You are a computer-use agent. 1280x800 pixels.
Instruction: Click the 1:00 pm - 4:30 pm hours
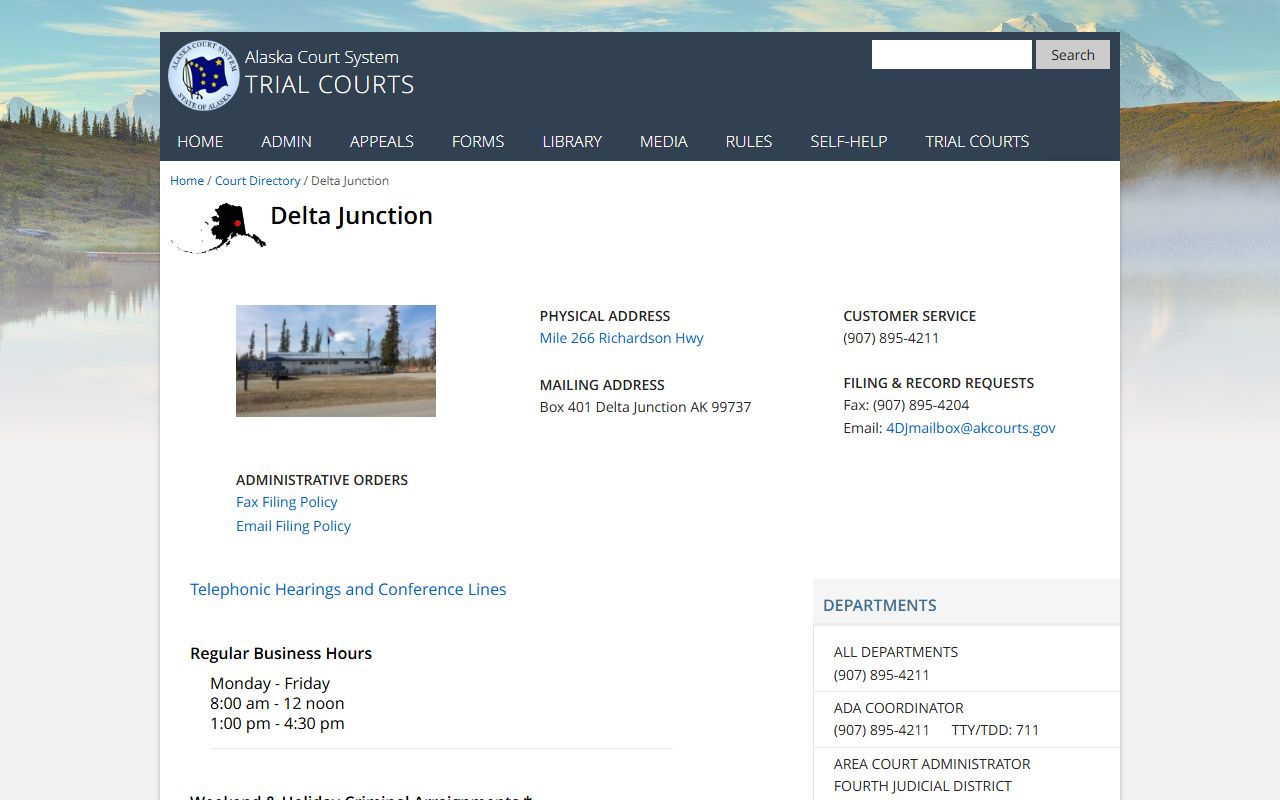point(277,723)
